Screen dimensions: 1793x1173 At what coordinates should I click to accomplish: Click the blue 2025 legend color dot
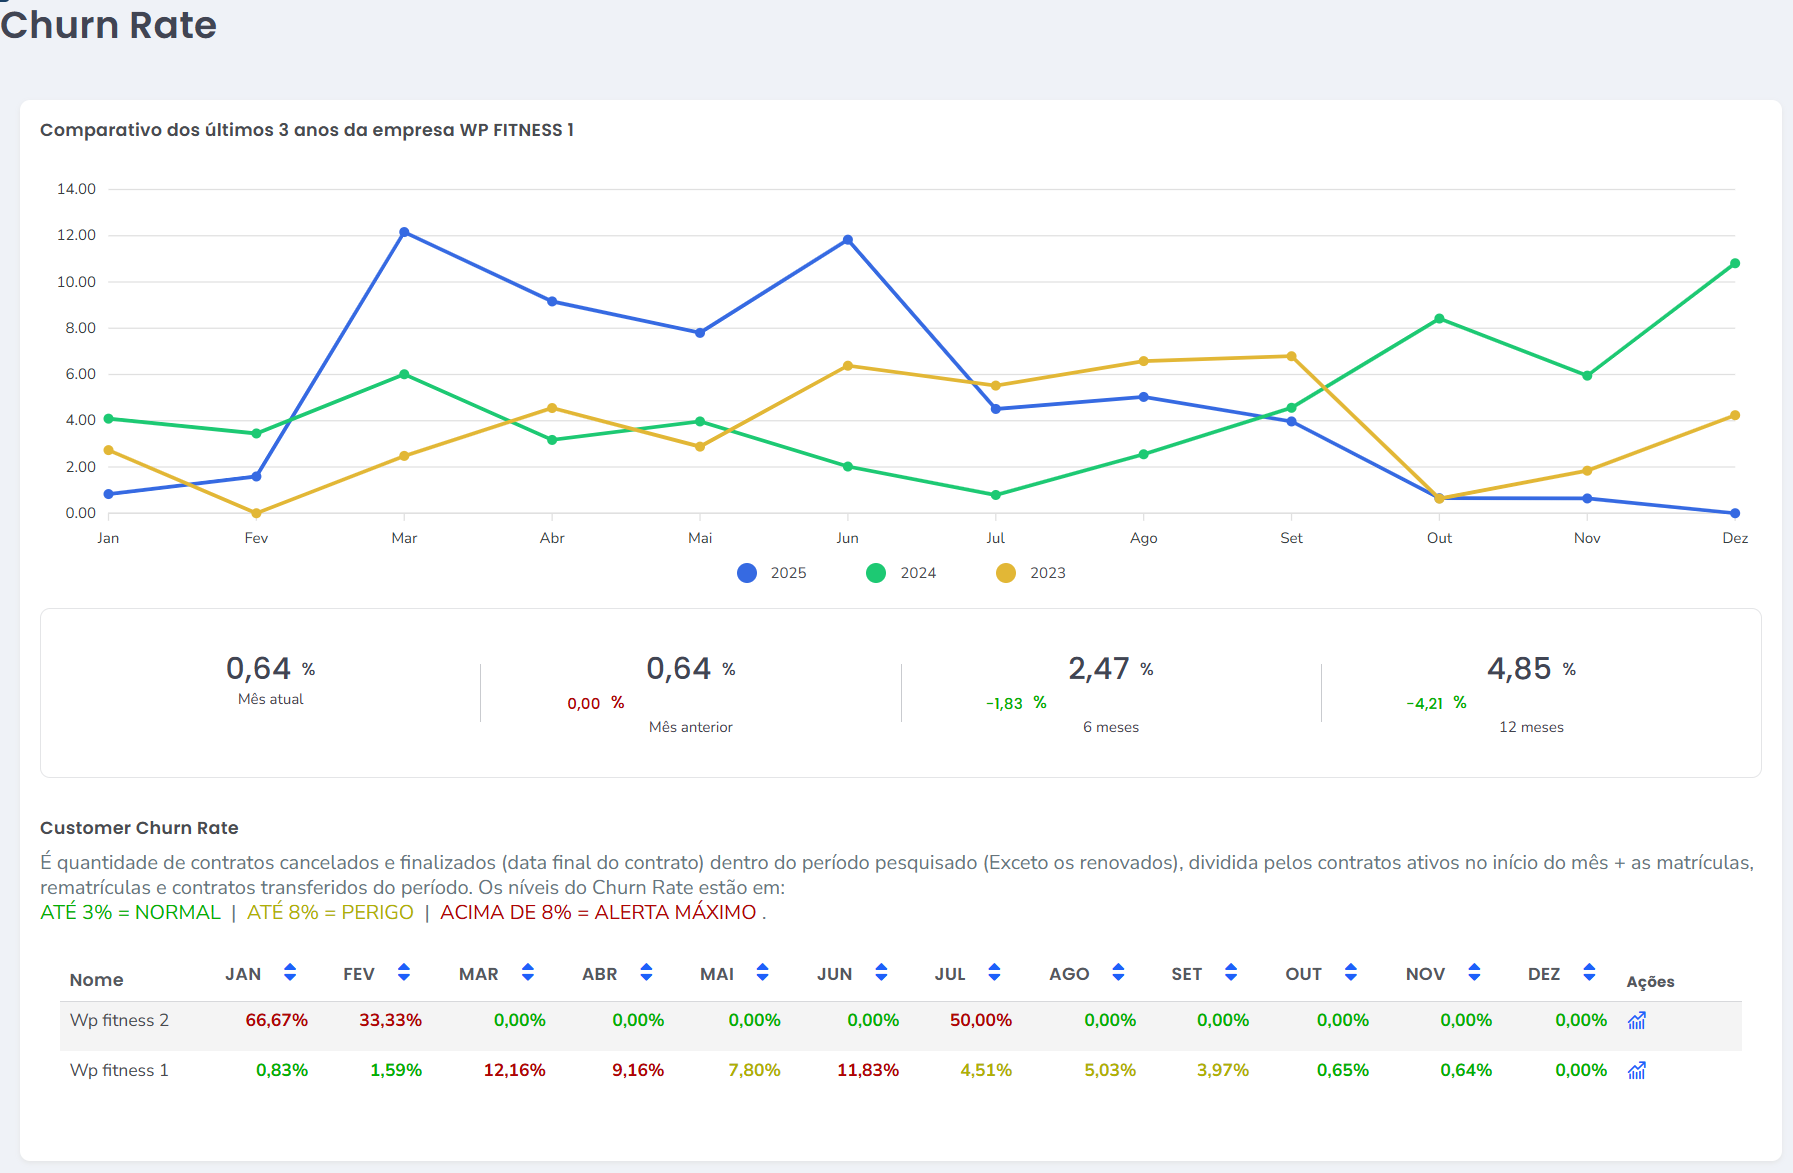tap(747, 573)
